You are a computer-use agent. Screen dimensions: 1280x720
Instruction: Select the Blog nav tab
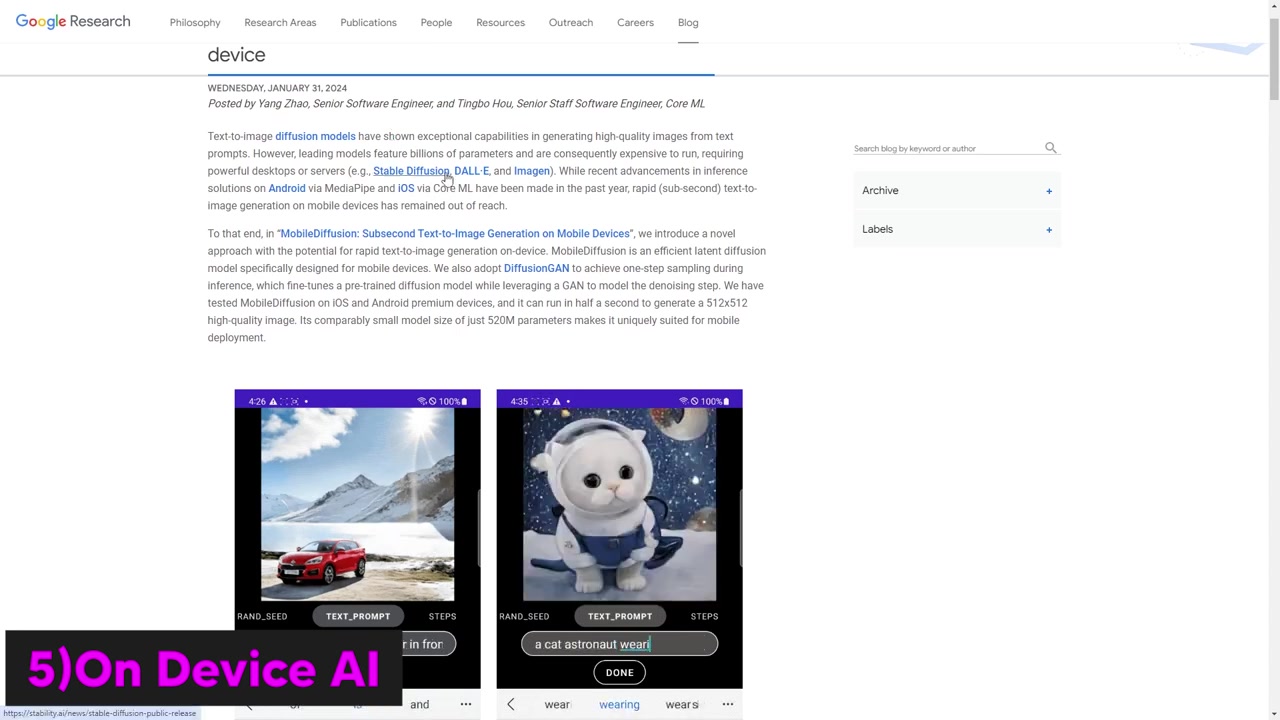click(x=688, y=22)
